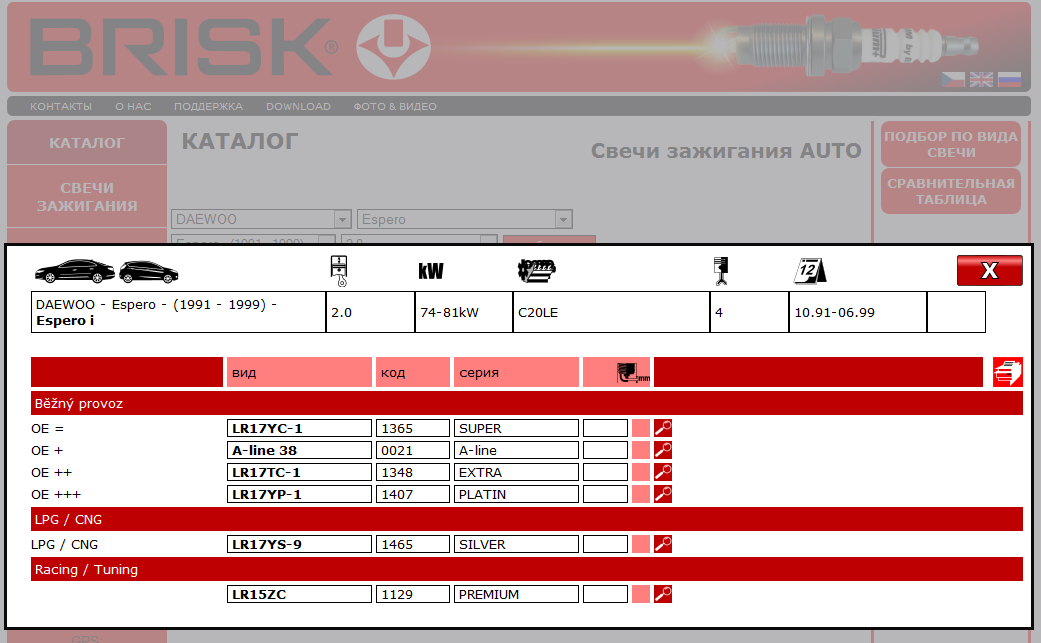Click production date cell 10.91-06.99
The image size is (1041, 643).
coord(858,312)
